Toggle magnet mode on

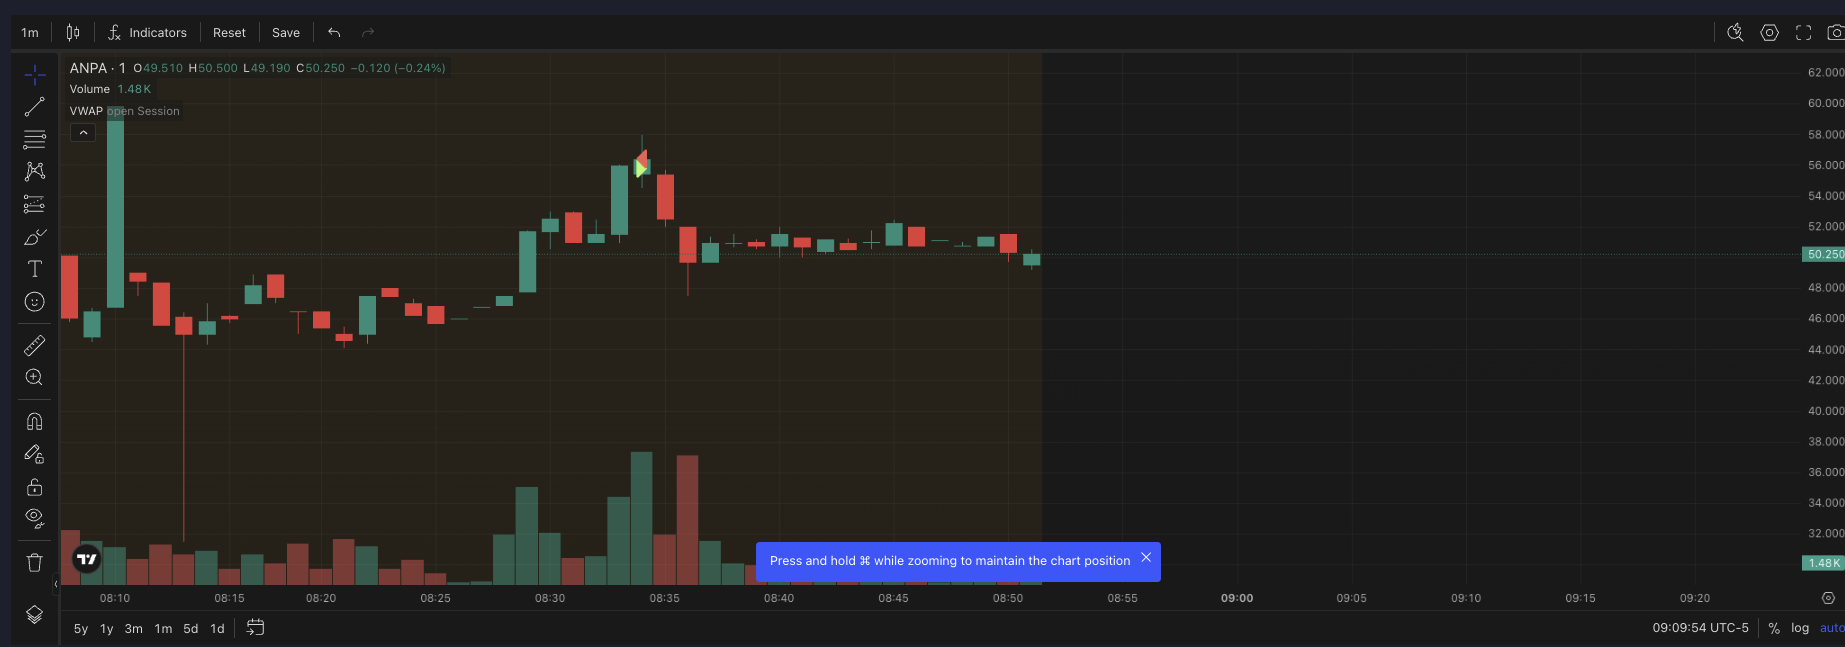34,421
